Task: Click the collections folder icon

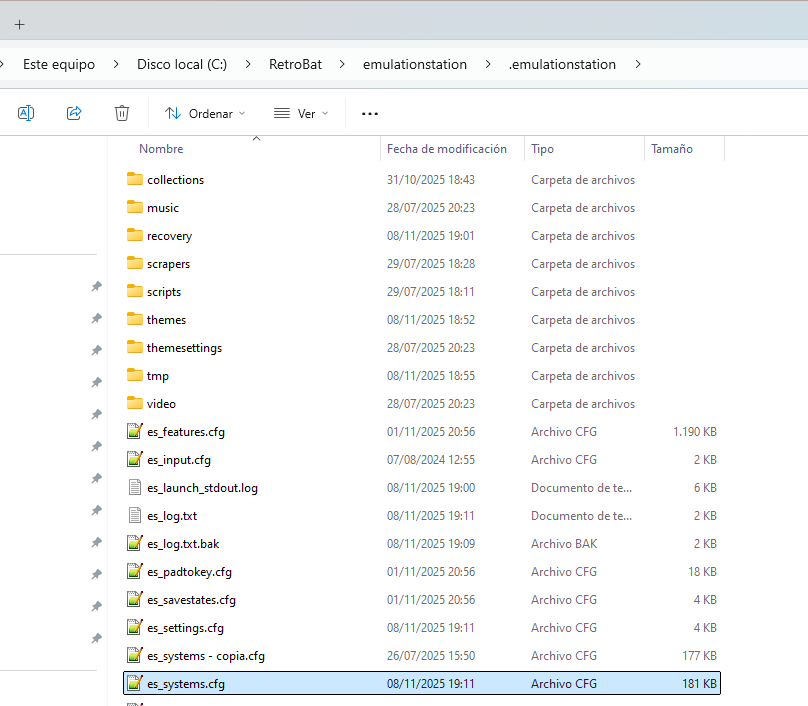Action: [135, 180]
